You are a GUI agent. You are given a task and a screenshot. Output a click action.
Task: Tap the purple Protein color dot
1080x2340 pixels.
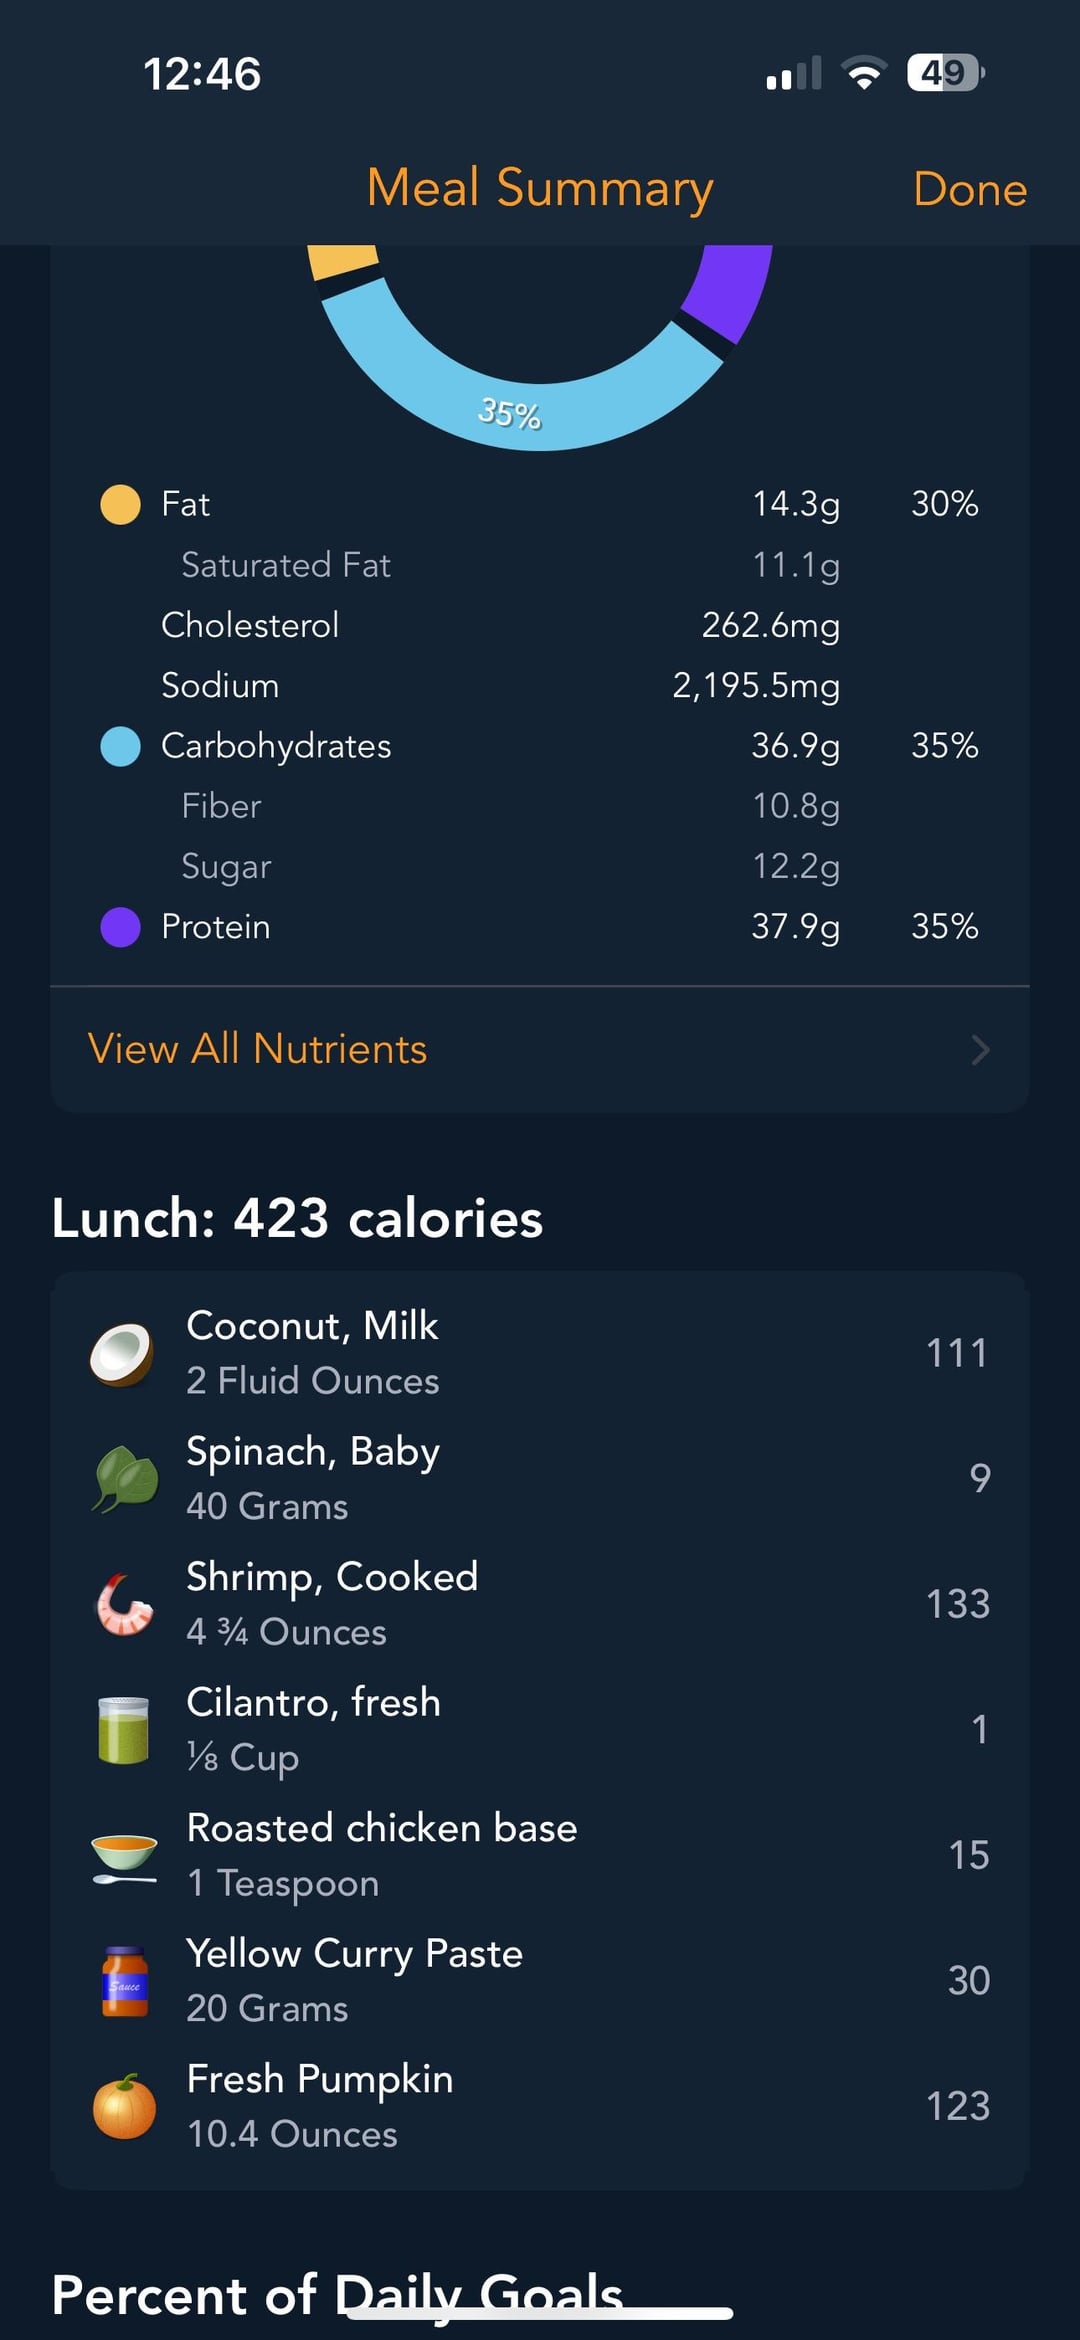click(x=120, y=927)
